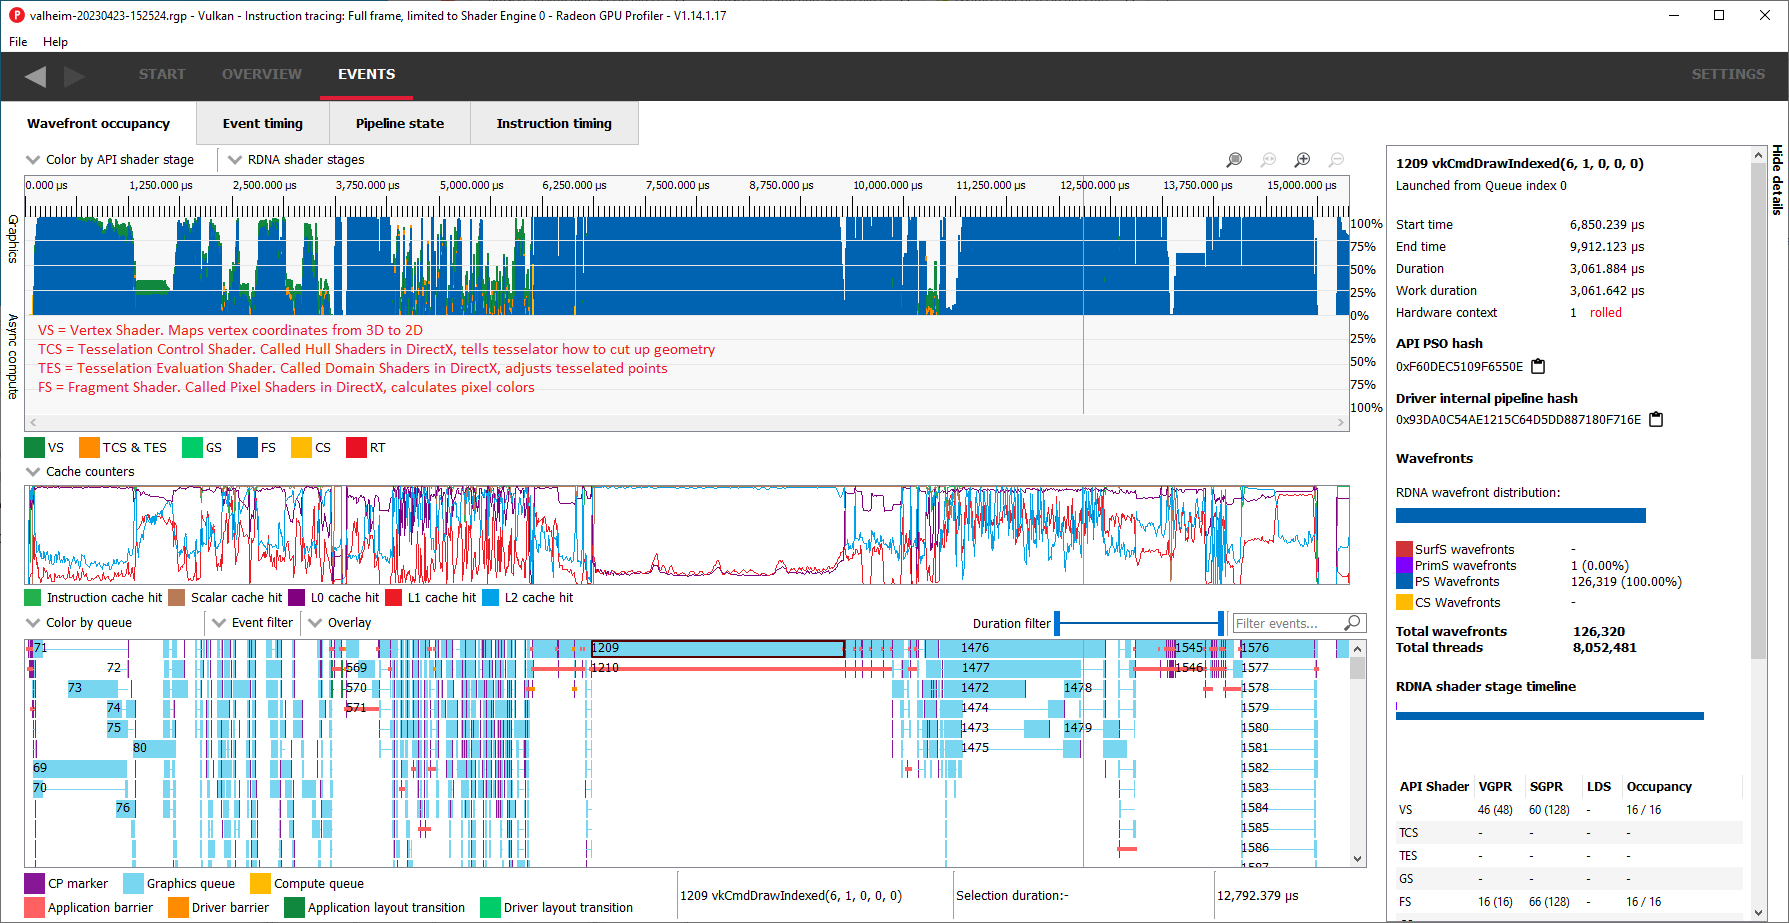The width and height of the screenshot is (1789, 923).
Task: Click the zoom reset magnifier icon
Action: click(x=1268, y=160)
